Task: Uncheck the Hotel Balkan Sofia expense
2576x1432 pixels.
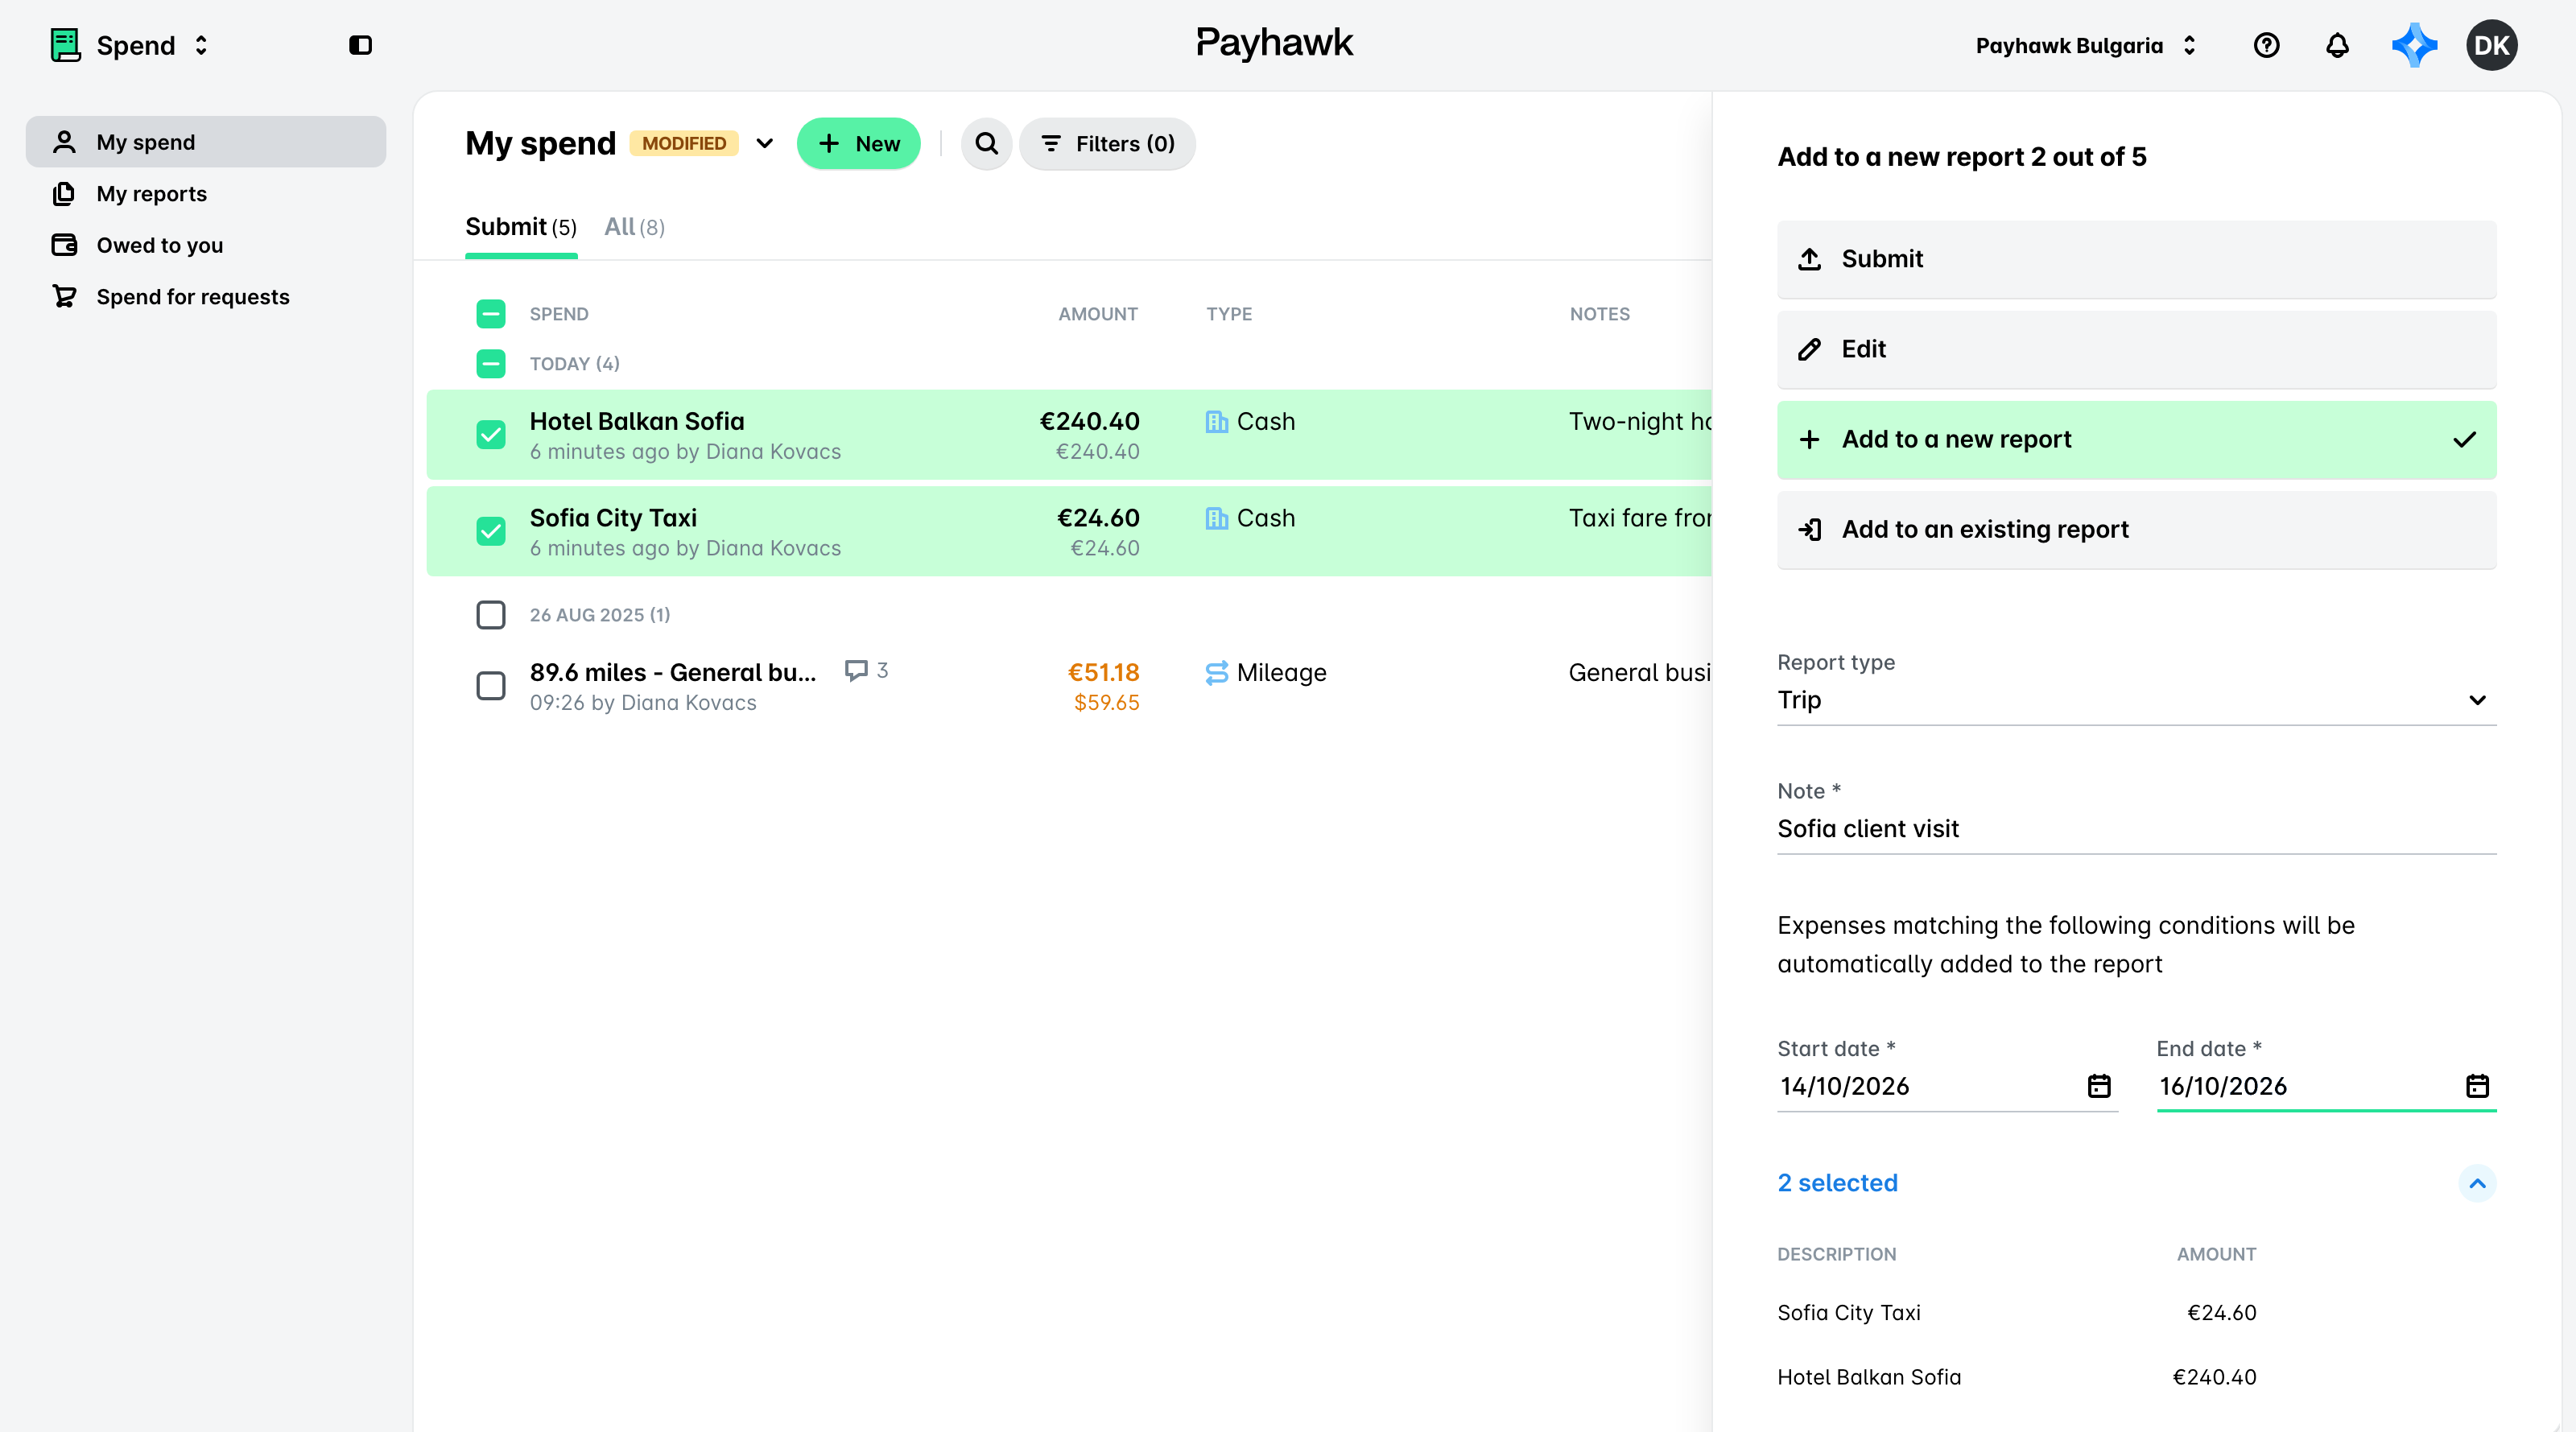Action: tap(491, 435)
